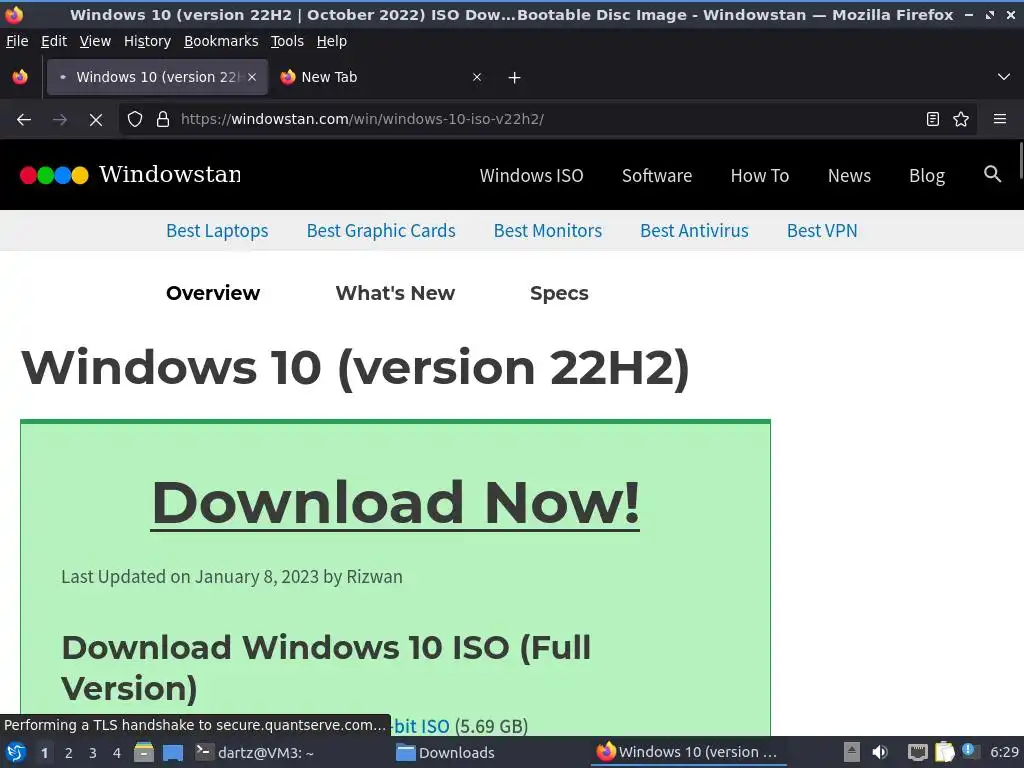Close the Windows 10 tab

252,77
